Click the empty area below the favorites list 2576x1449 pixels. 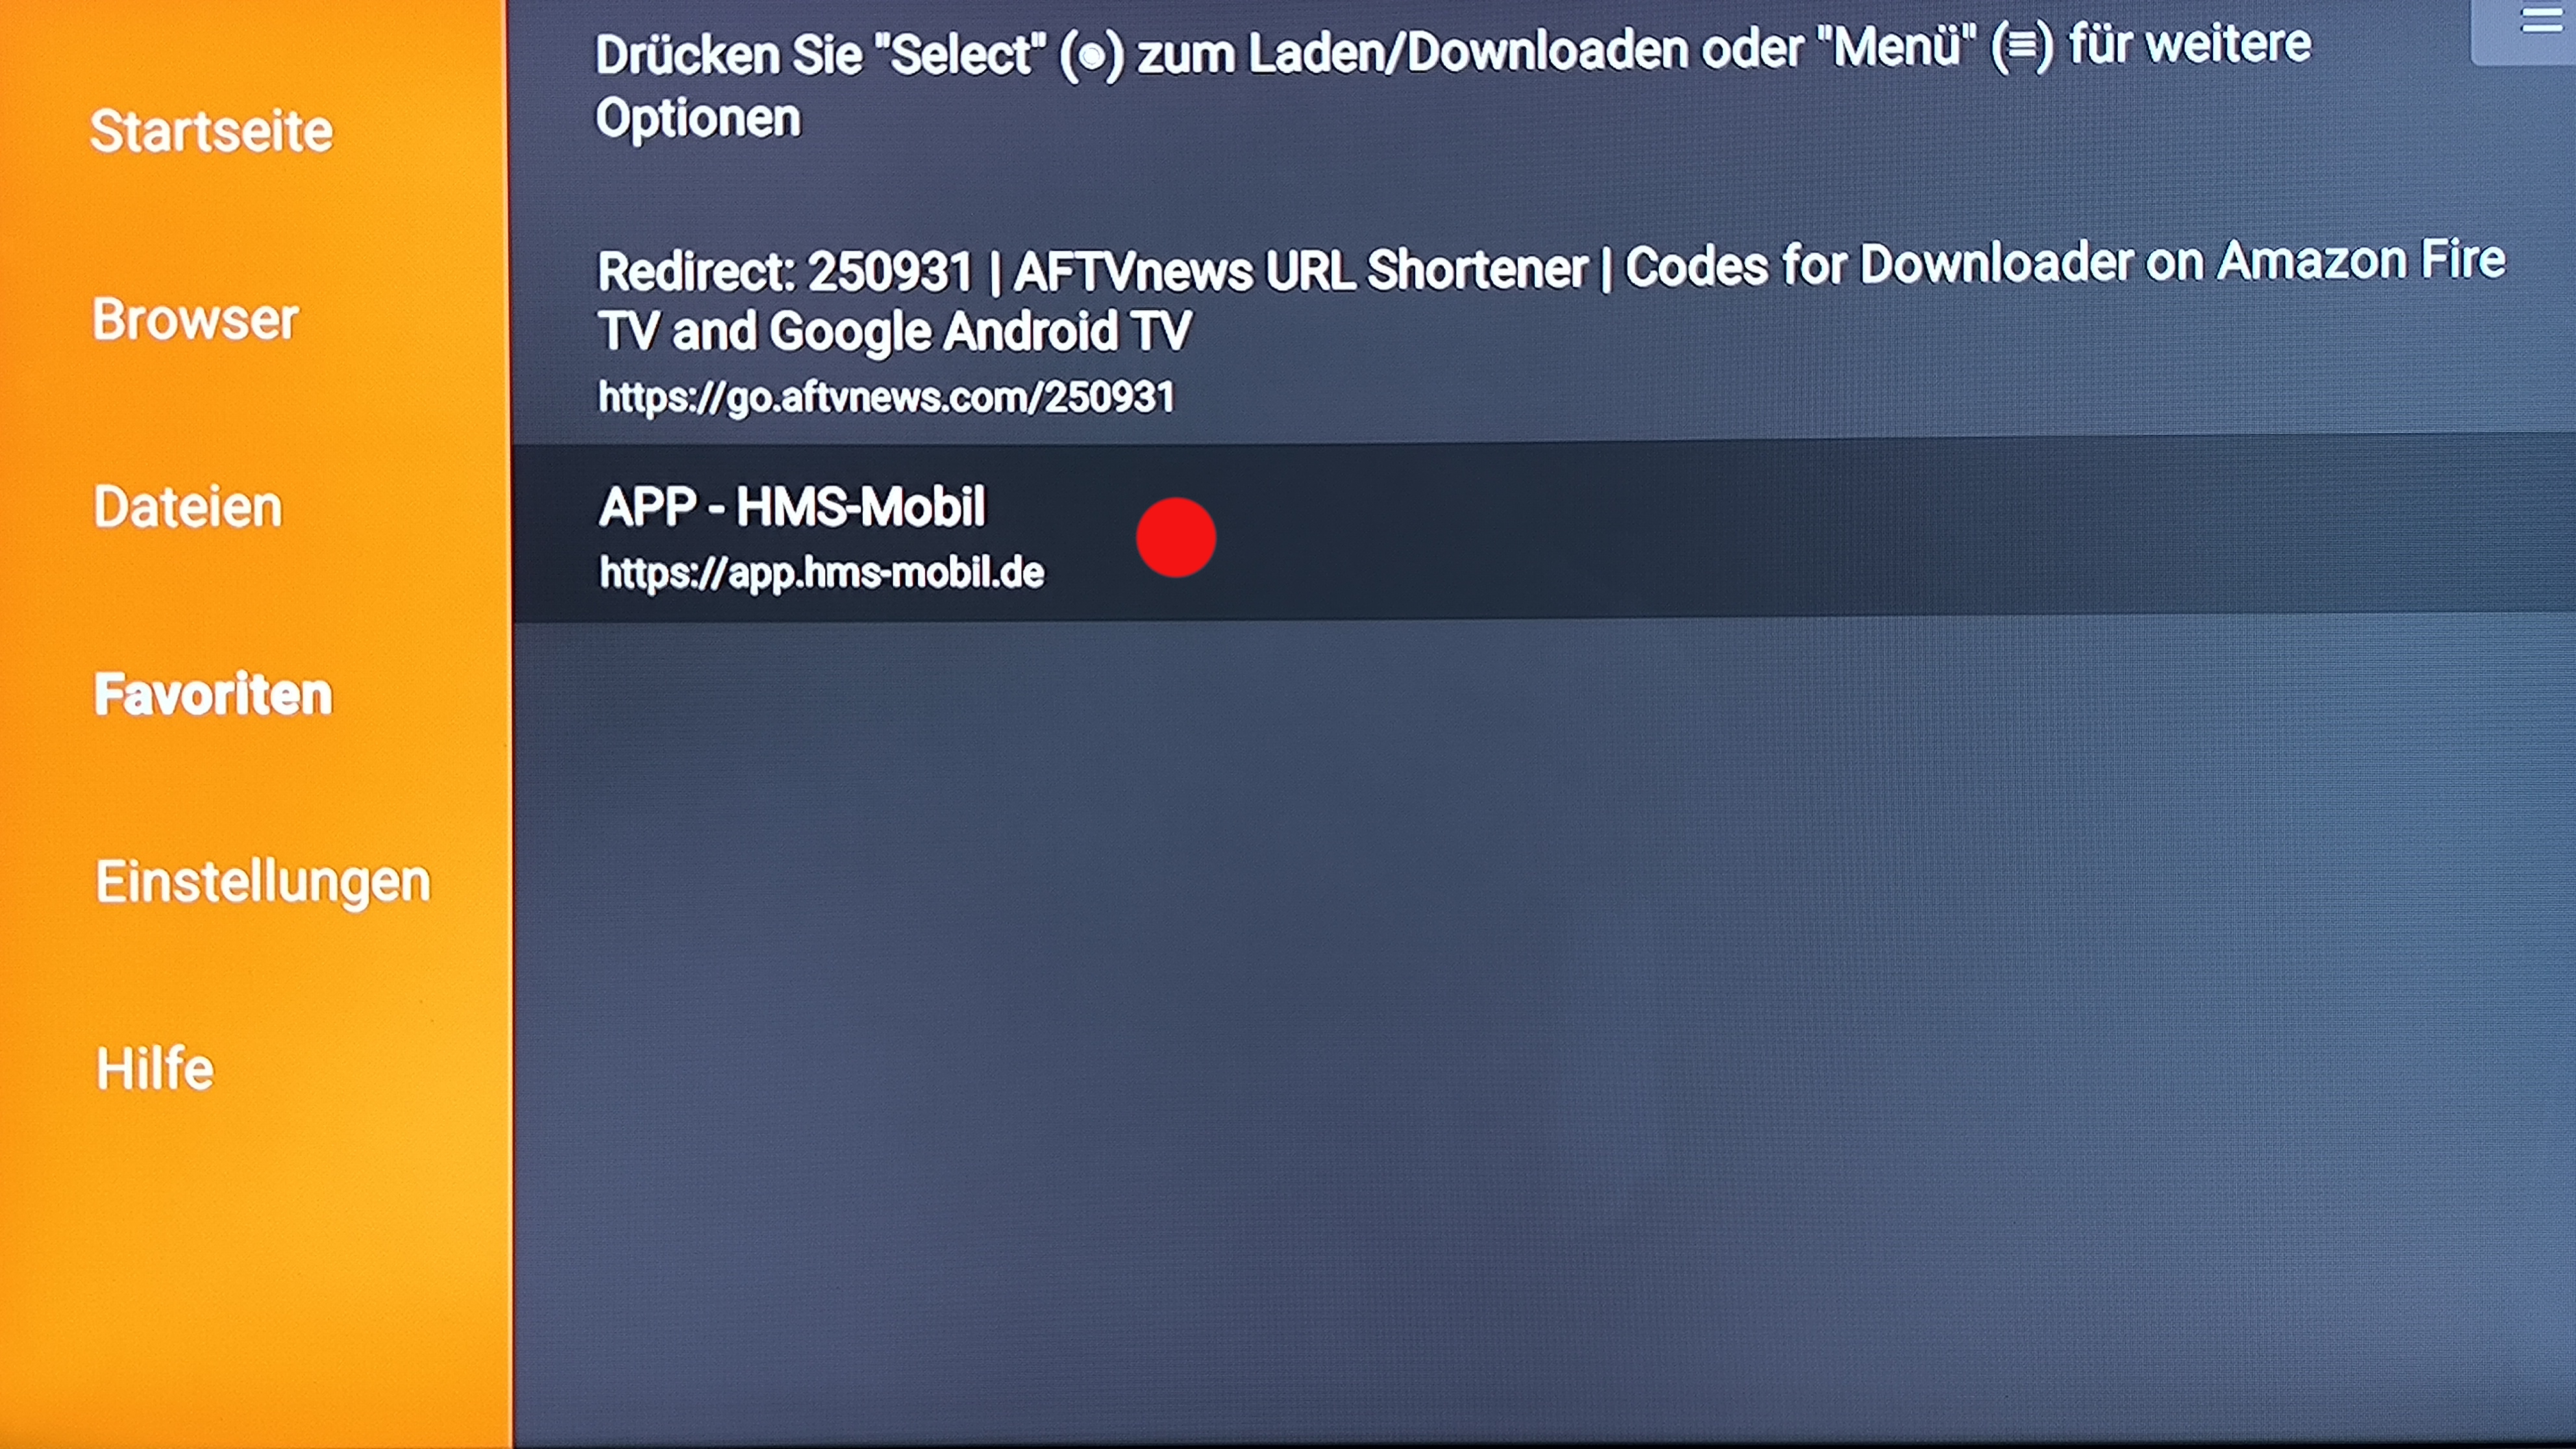click(x=1544, y=1030)
